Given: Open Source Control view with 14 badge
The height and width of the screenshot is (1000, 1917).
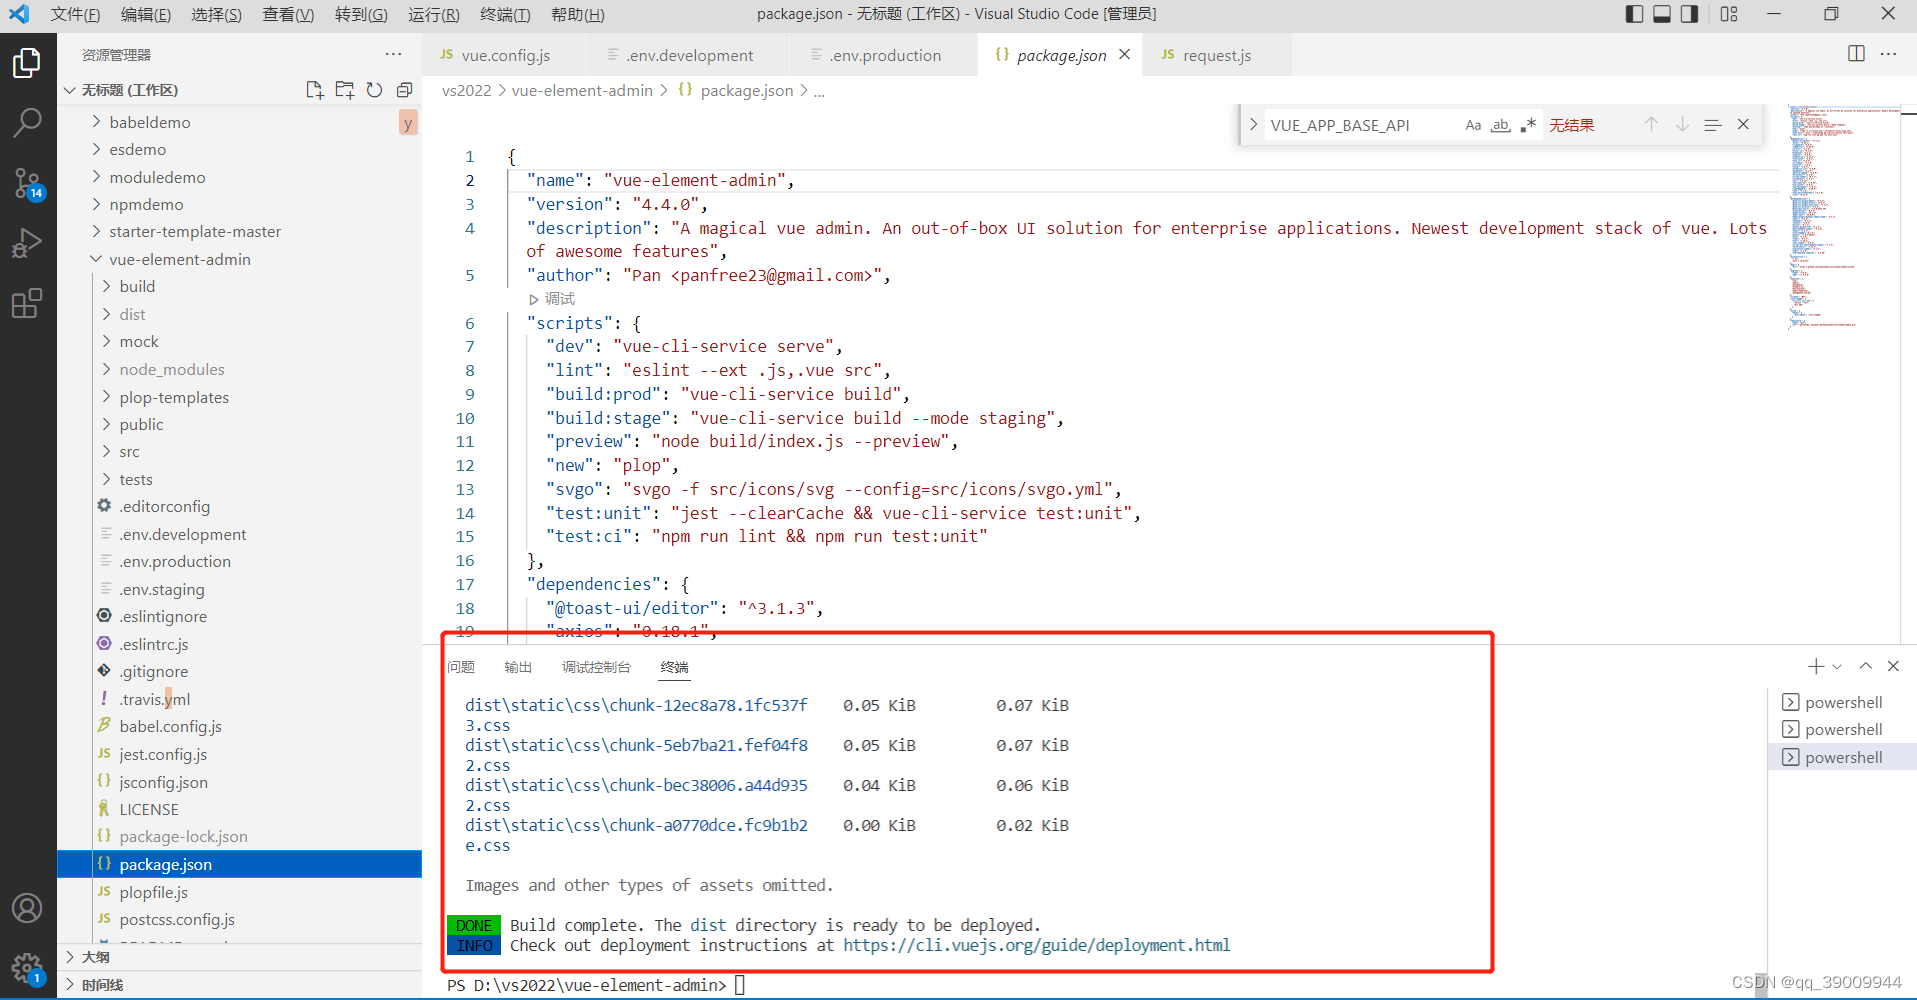Looking at the screenshot, I should tap(27, 183).
